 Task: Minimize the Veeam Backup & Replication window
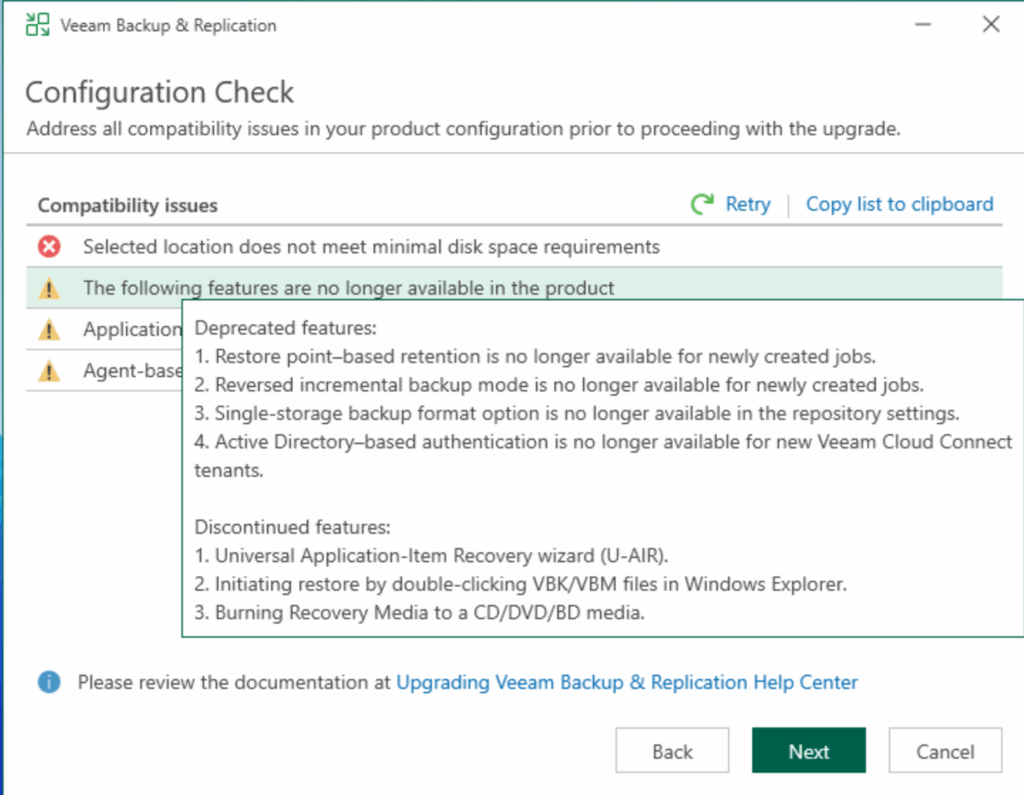pos(918,25)
